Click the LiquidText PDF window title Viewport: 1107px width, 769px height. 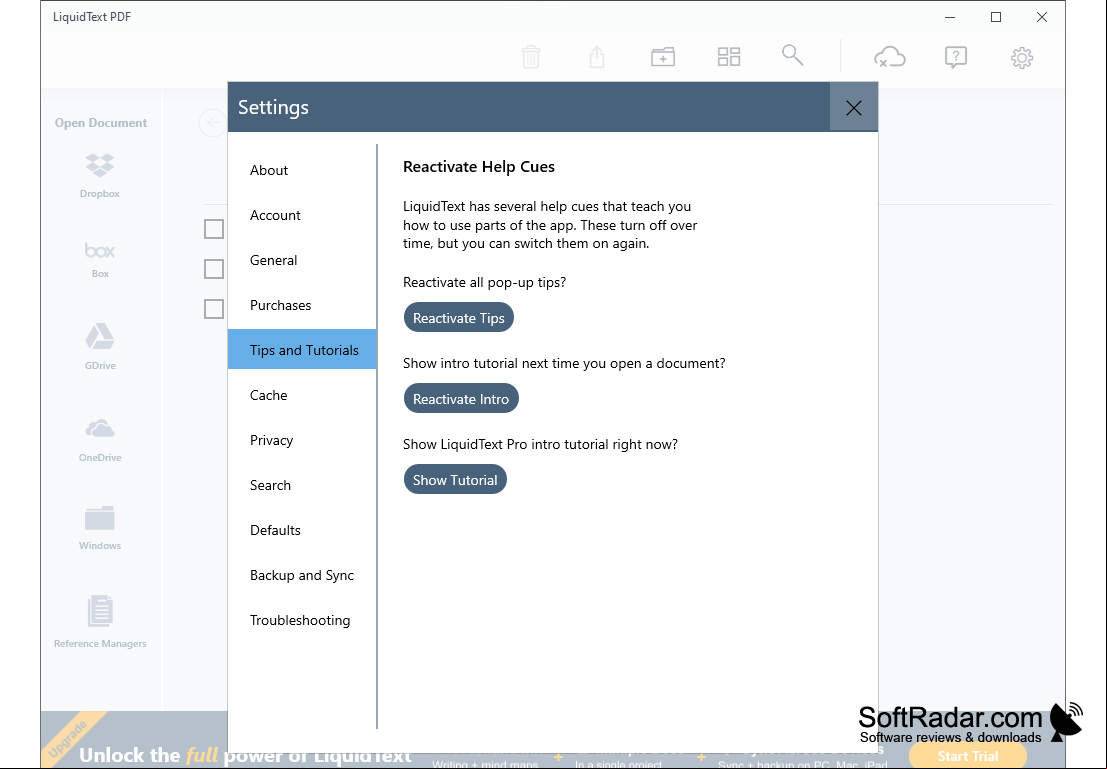pyautogui.click(x=92, y=17)
